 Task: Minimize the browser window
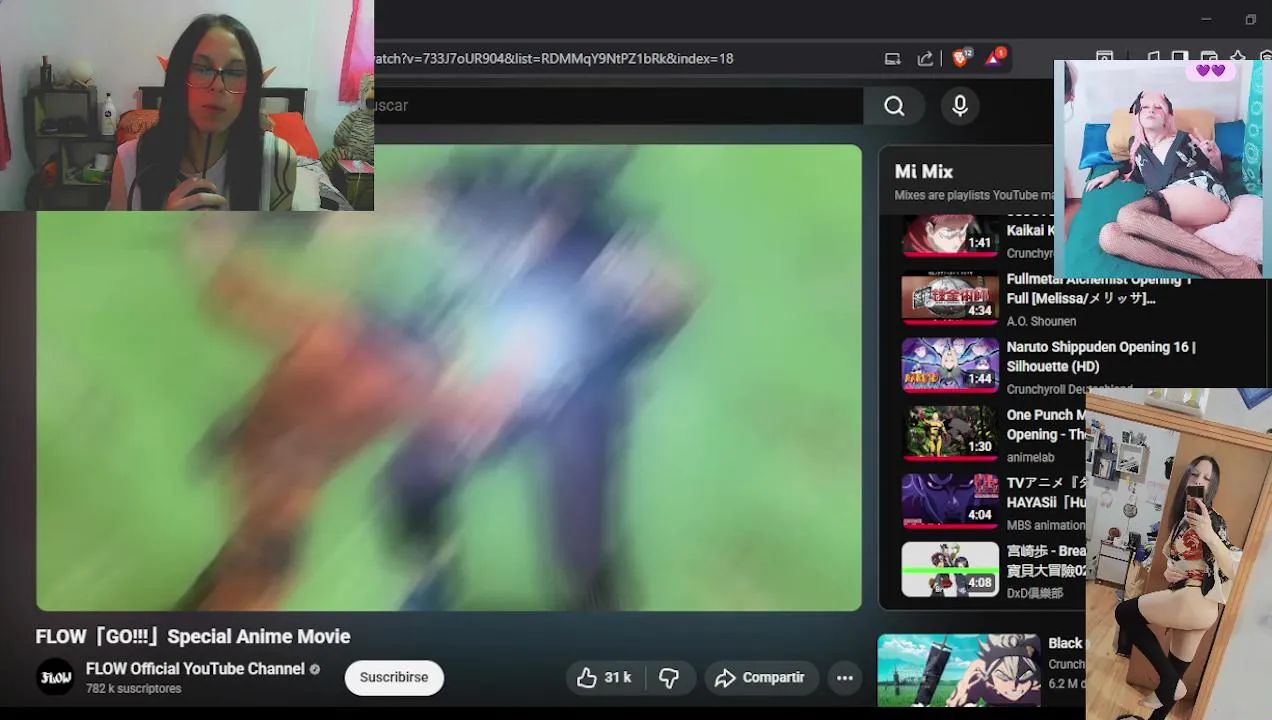tap(1206, 19)
